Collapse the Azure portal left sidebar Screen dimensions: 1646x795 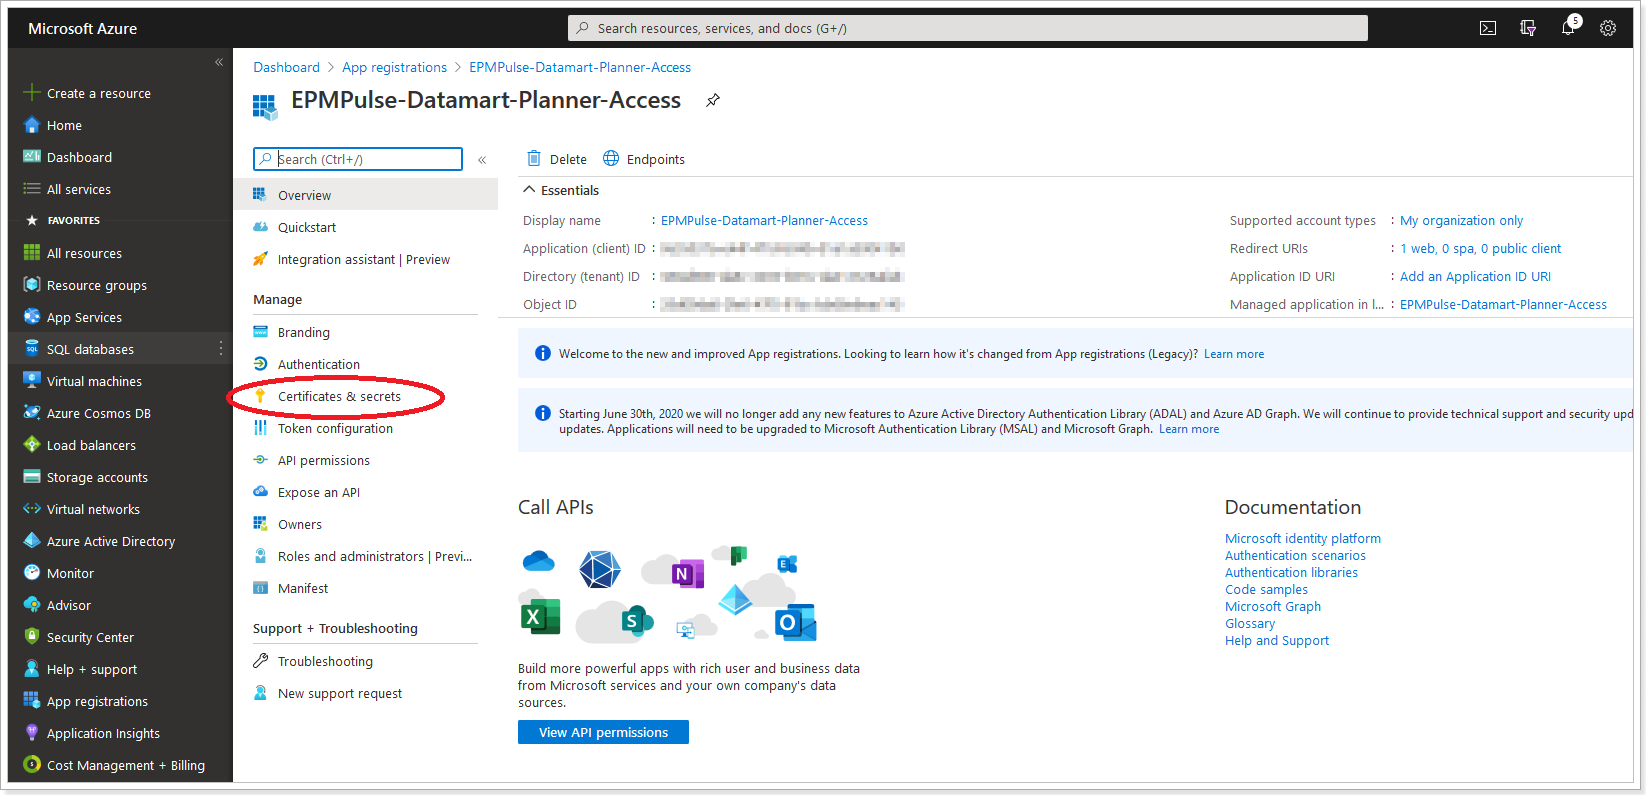(219, 62)
